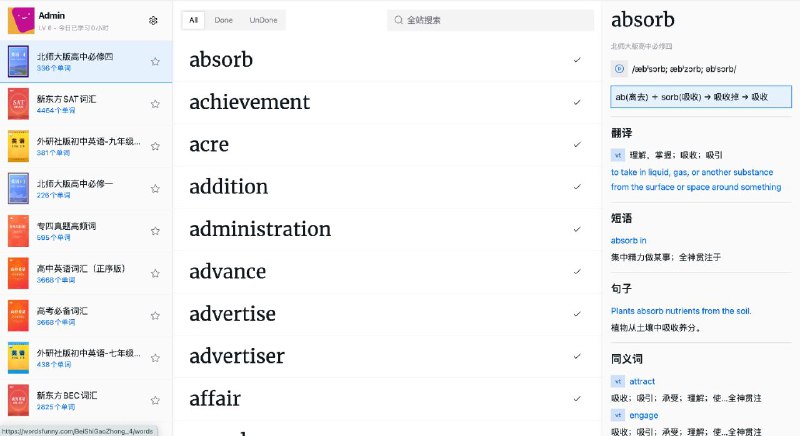Open the 高中英语词汇（正序版） book thumbnail
800x436 pixels.
click(x=18, y=273)
